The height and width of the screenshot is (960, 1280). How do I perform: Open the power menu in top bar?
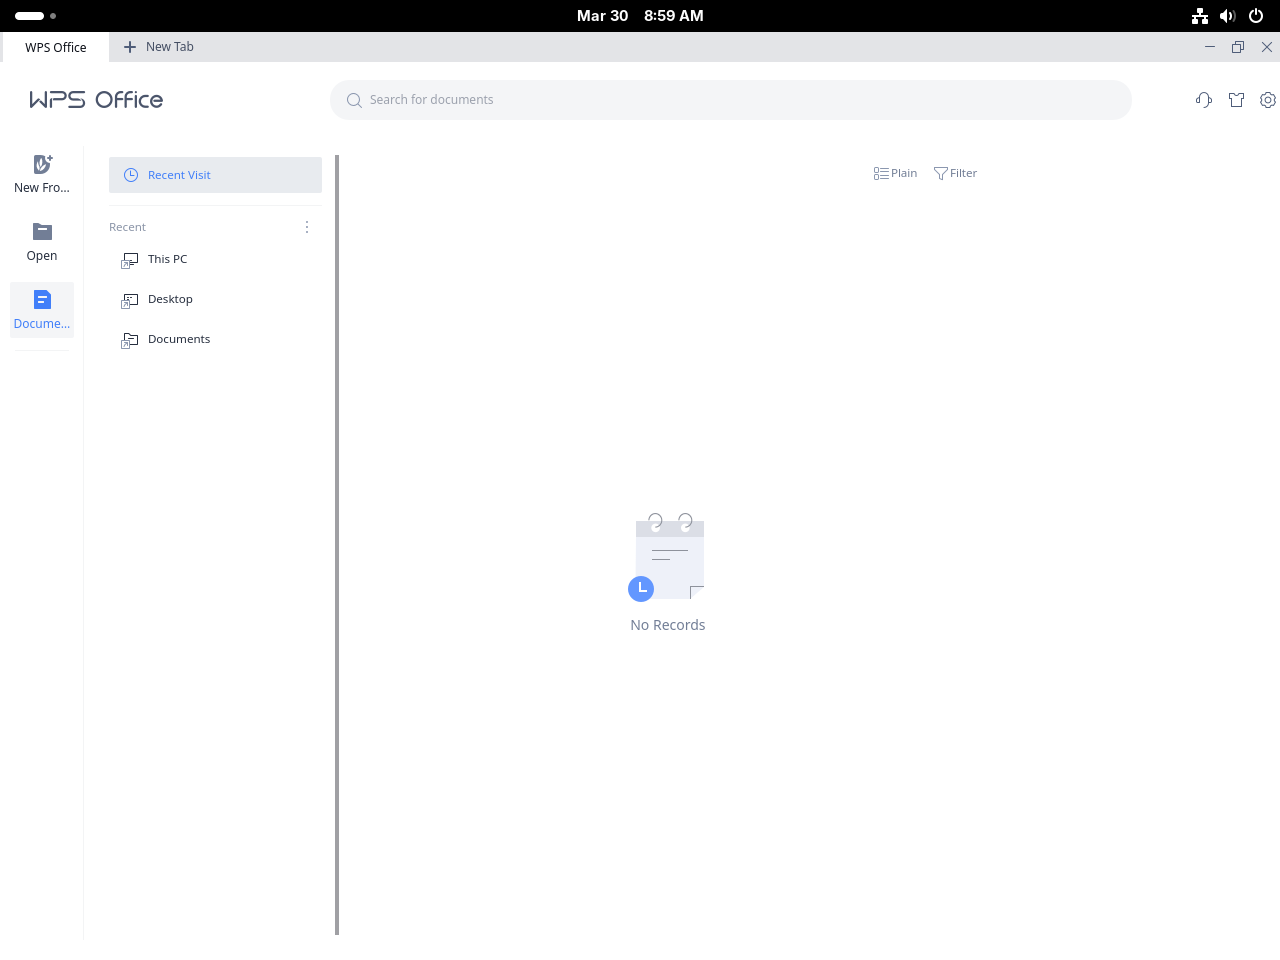1255,15
